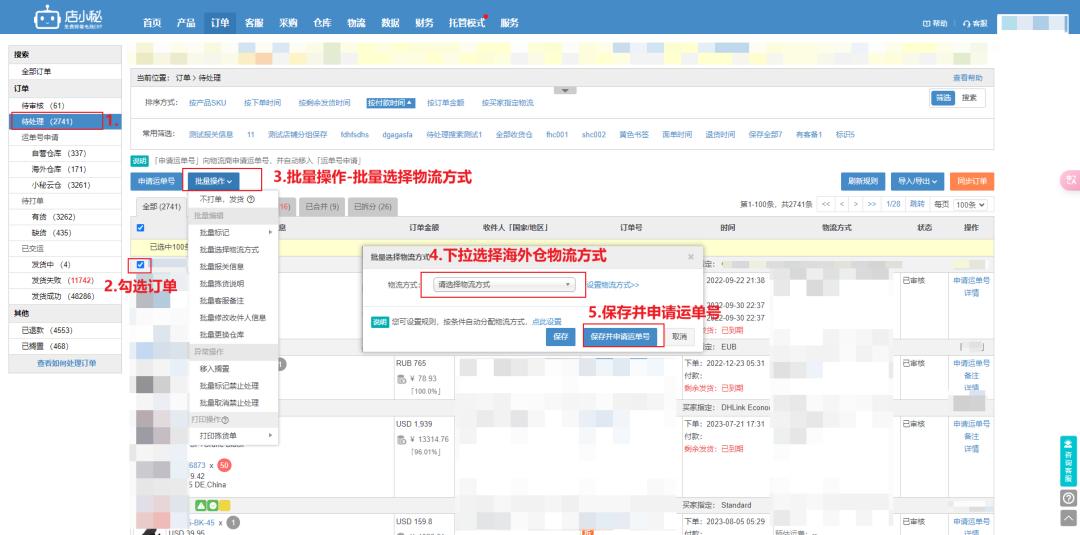Click the headset 客服 icon in header
This screenshot has width=1080, height=535.
pyautogui.click(x=966, y=23)
